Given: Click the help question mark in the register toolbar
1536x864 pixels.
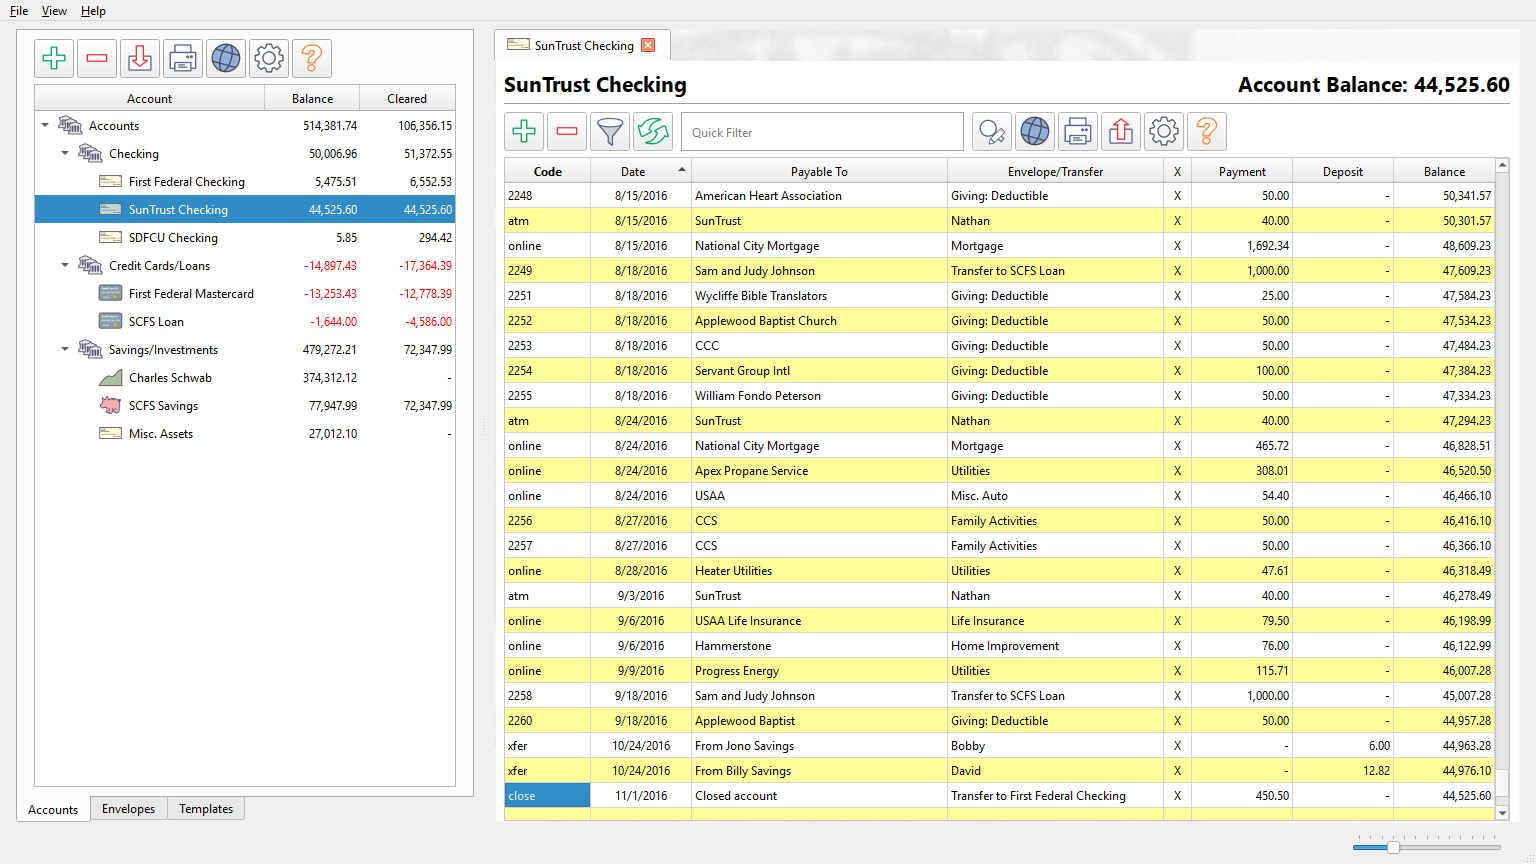Looking at the screenshot, I should click(x=1207, y=131).
